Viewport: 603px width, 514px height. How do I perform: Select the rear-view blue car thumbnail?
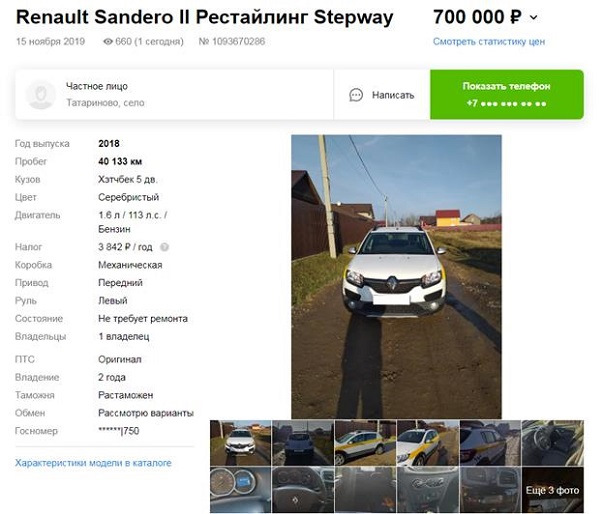(x=303, y=443)
